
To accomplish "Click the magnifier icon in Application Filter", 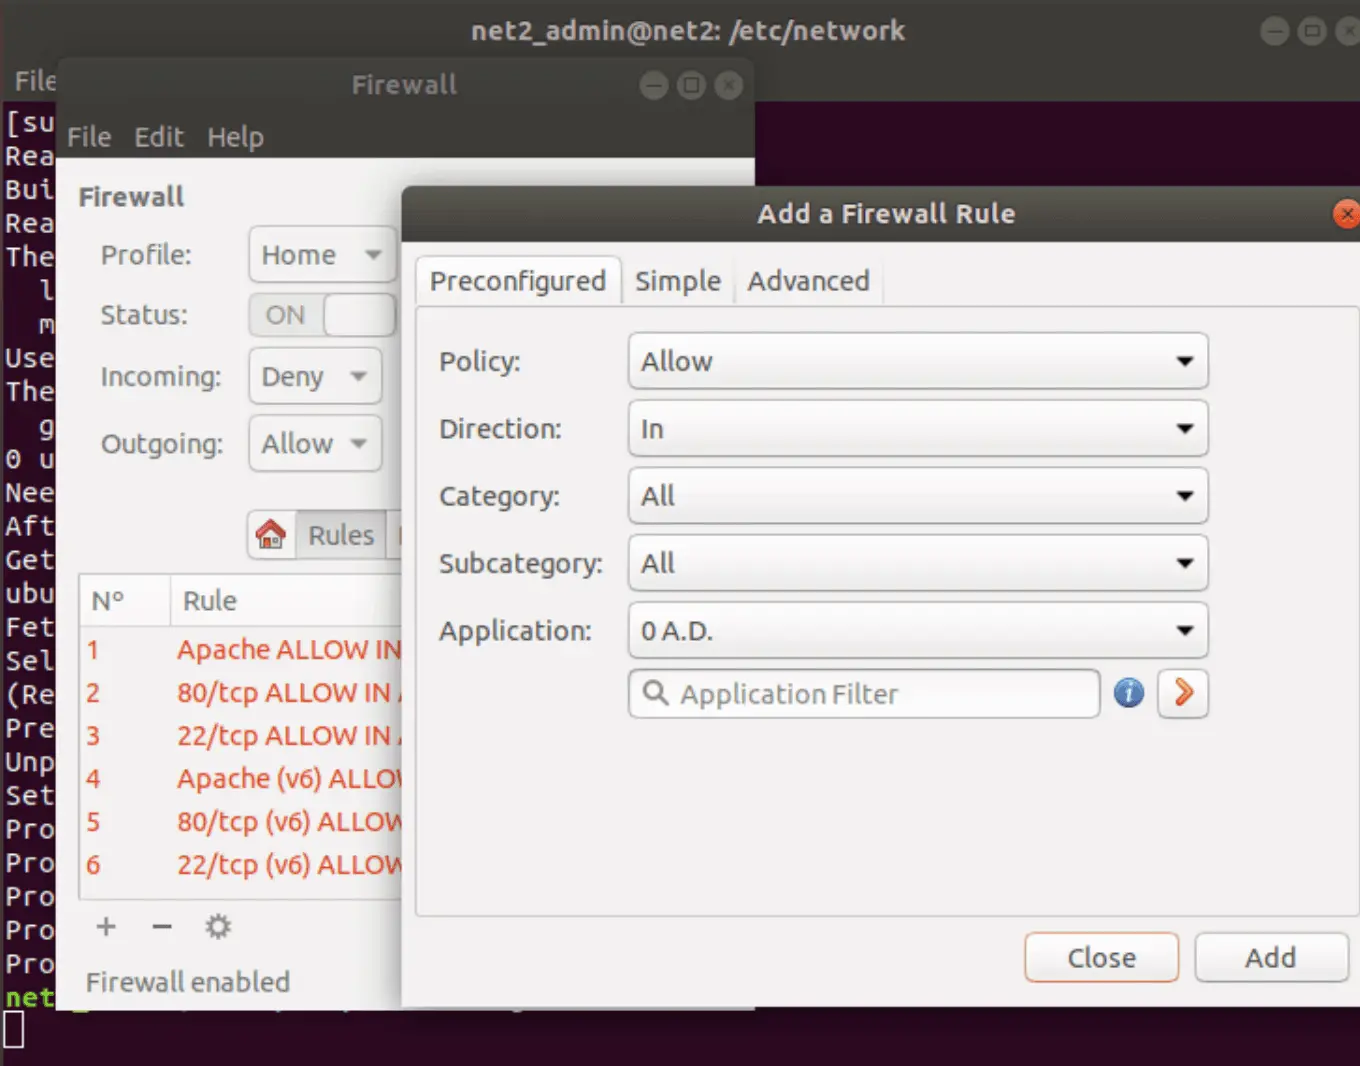I will (655, 693).
